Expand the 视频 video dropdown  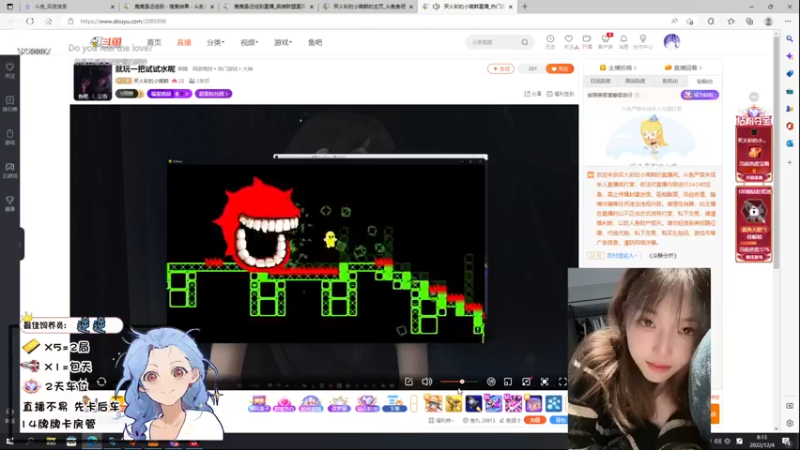249,42
